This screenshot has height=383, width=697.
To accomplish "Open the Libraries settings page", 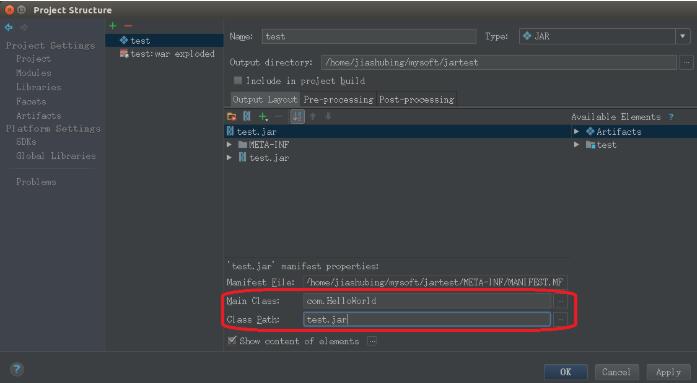I will click(x=39, y=87).
